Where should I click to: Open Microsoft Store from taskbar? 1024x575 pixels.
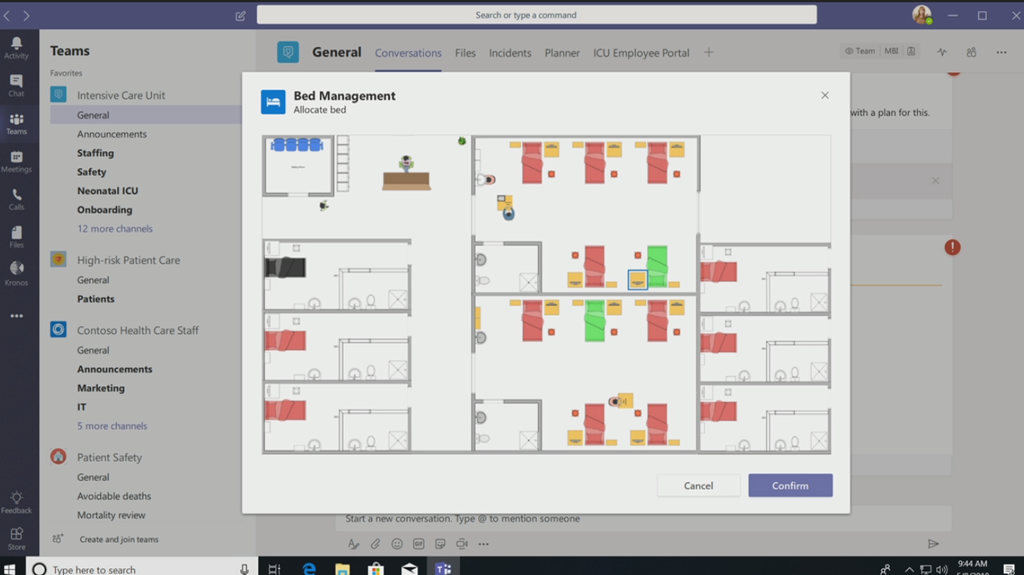(x=376, y=568)
